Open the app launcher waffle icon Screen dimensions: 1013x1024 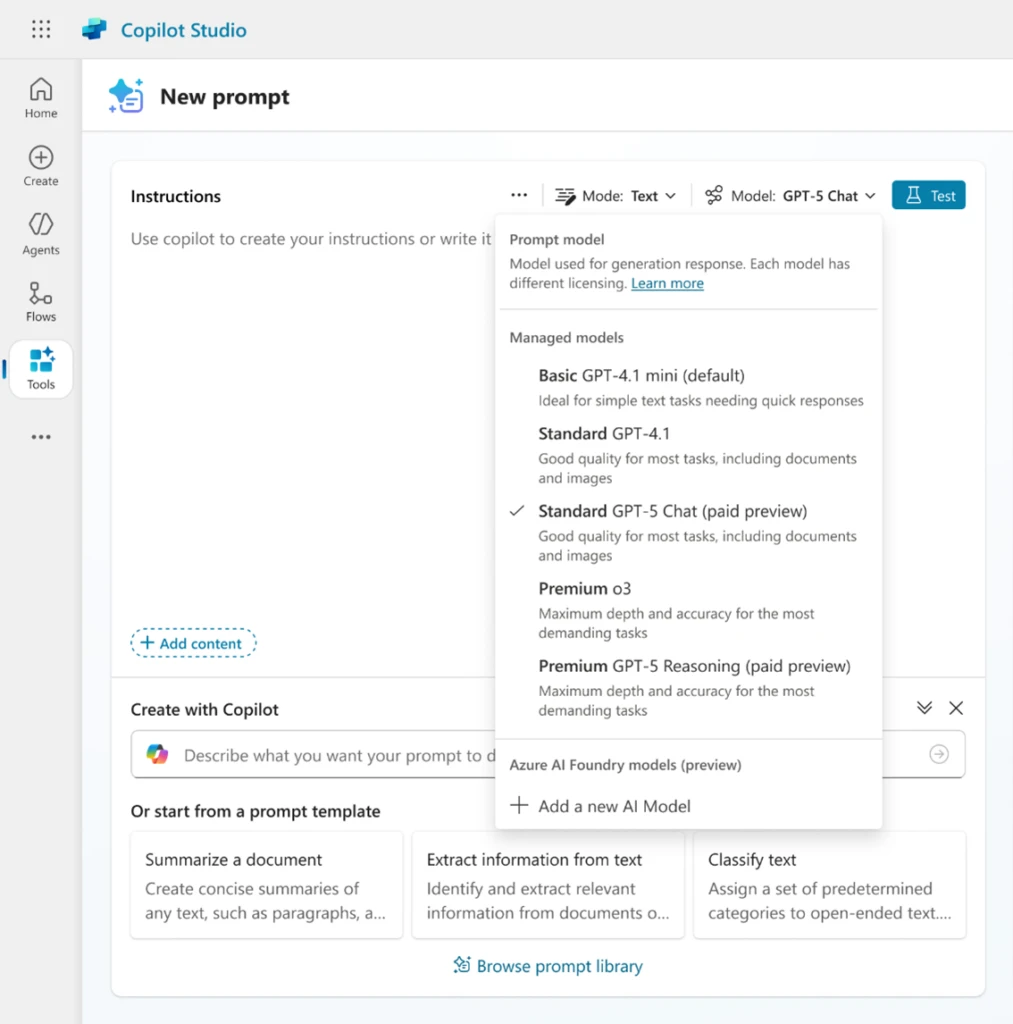pos(40,29)
